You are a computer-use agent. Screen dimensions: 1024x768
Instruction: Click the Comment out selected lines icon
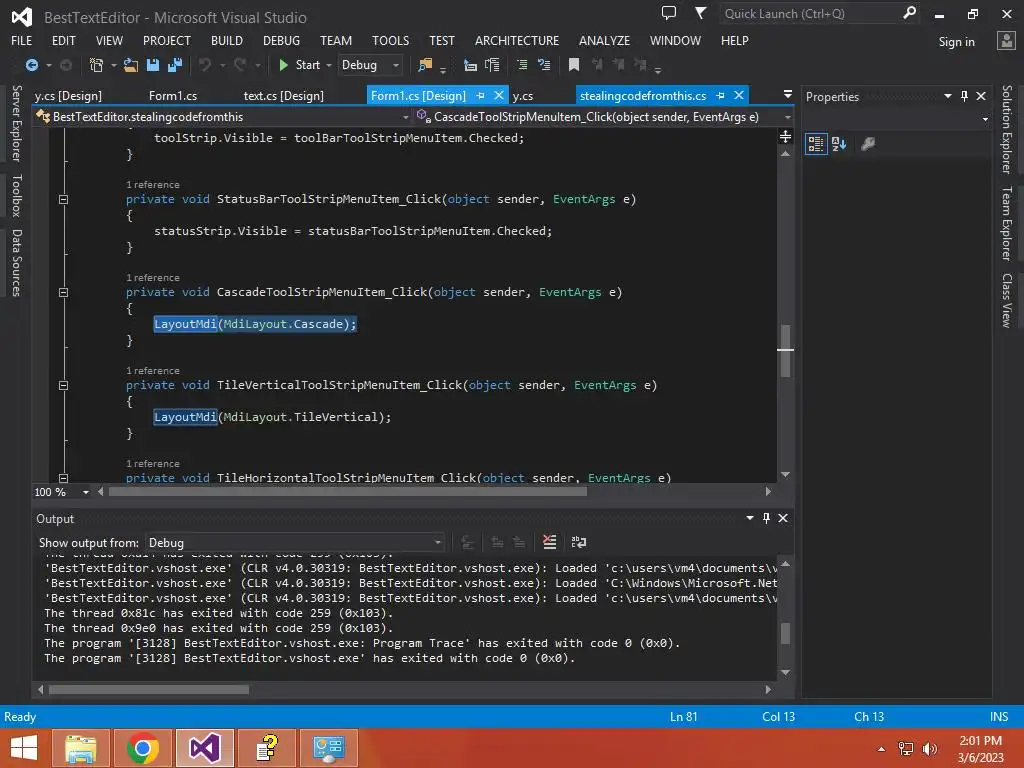click(x=522, y=65)
